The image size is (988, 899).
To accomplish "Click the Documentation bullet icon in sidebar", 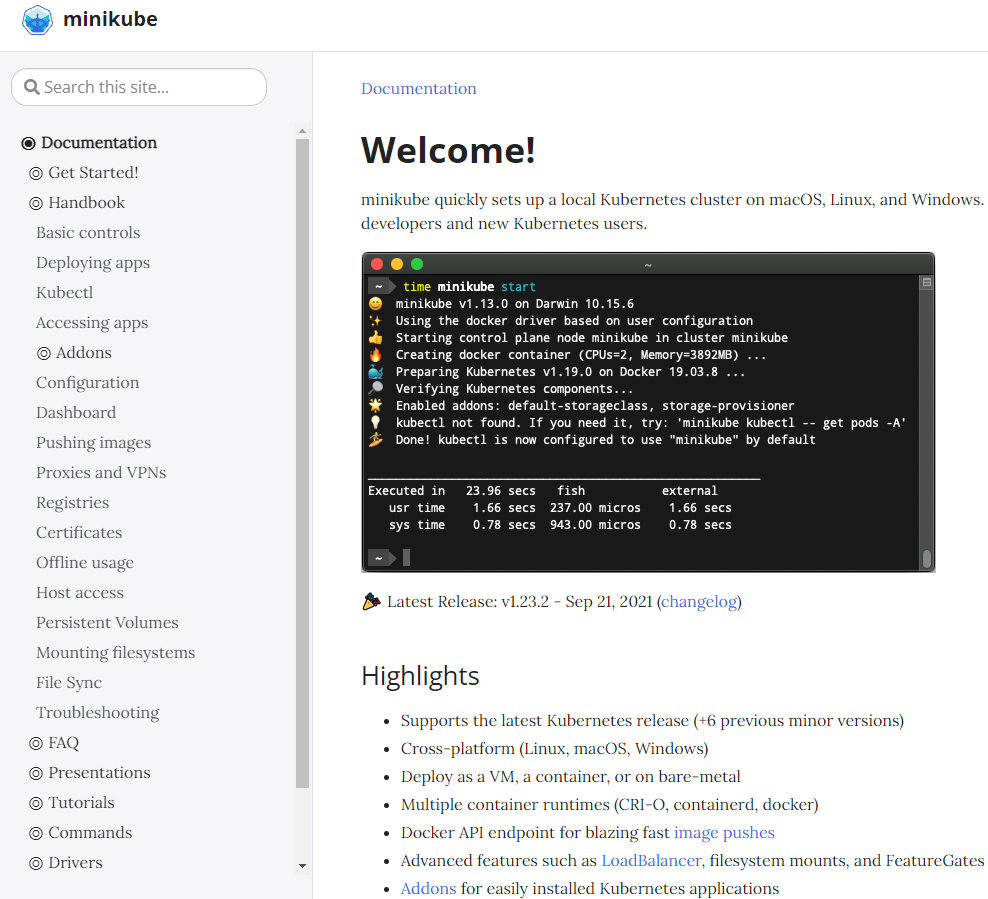I will (x=28, y=143).
